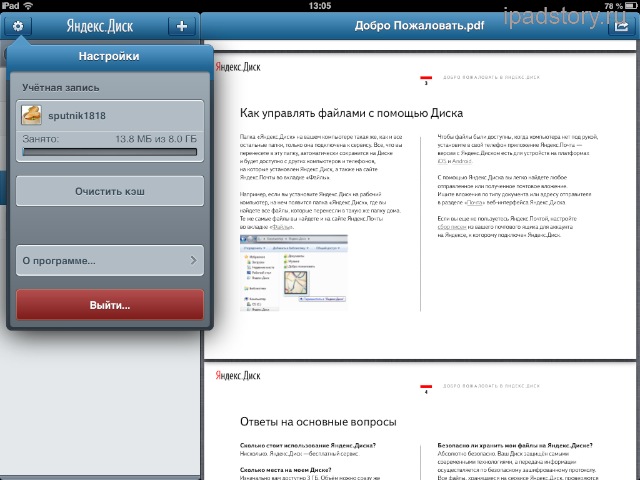Tap the question Сколько места на моем Диске?
640x480 pixels.
click(x=286, y=470)
